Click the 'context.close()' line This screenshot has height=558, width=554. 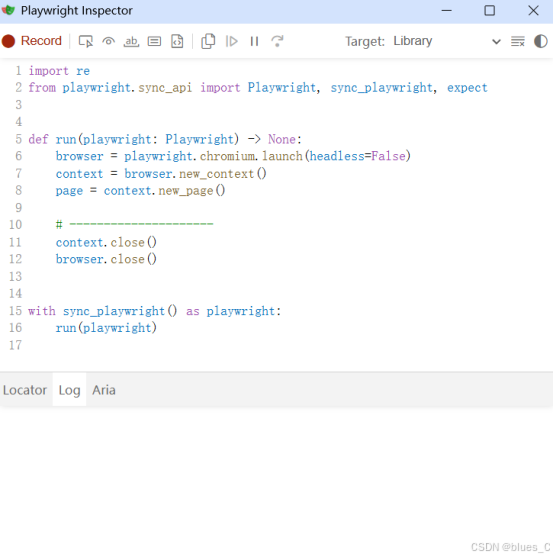pos(106,242)
